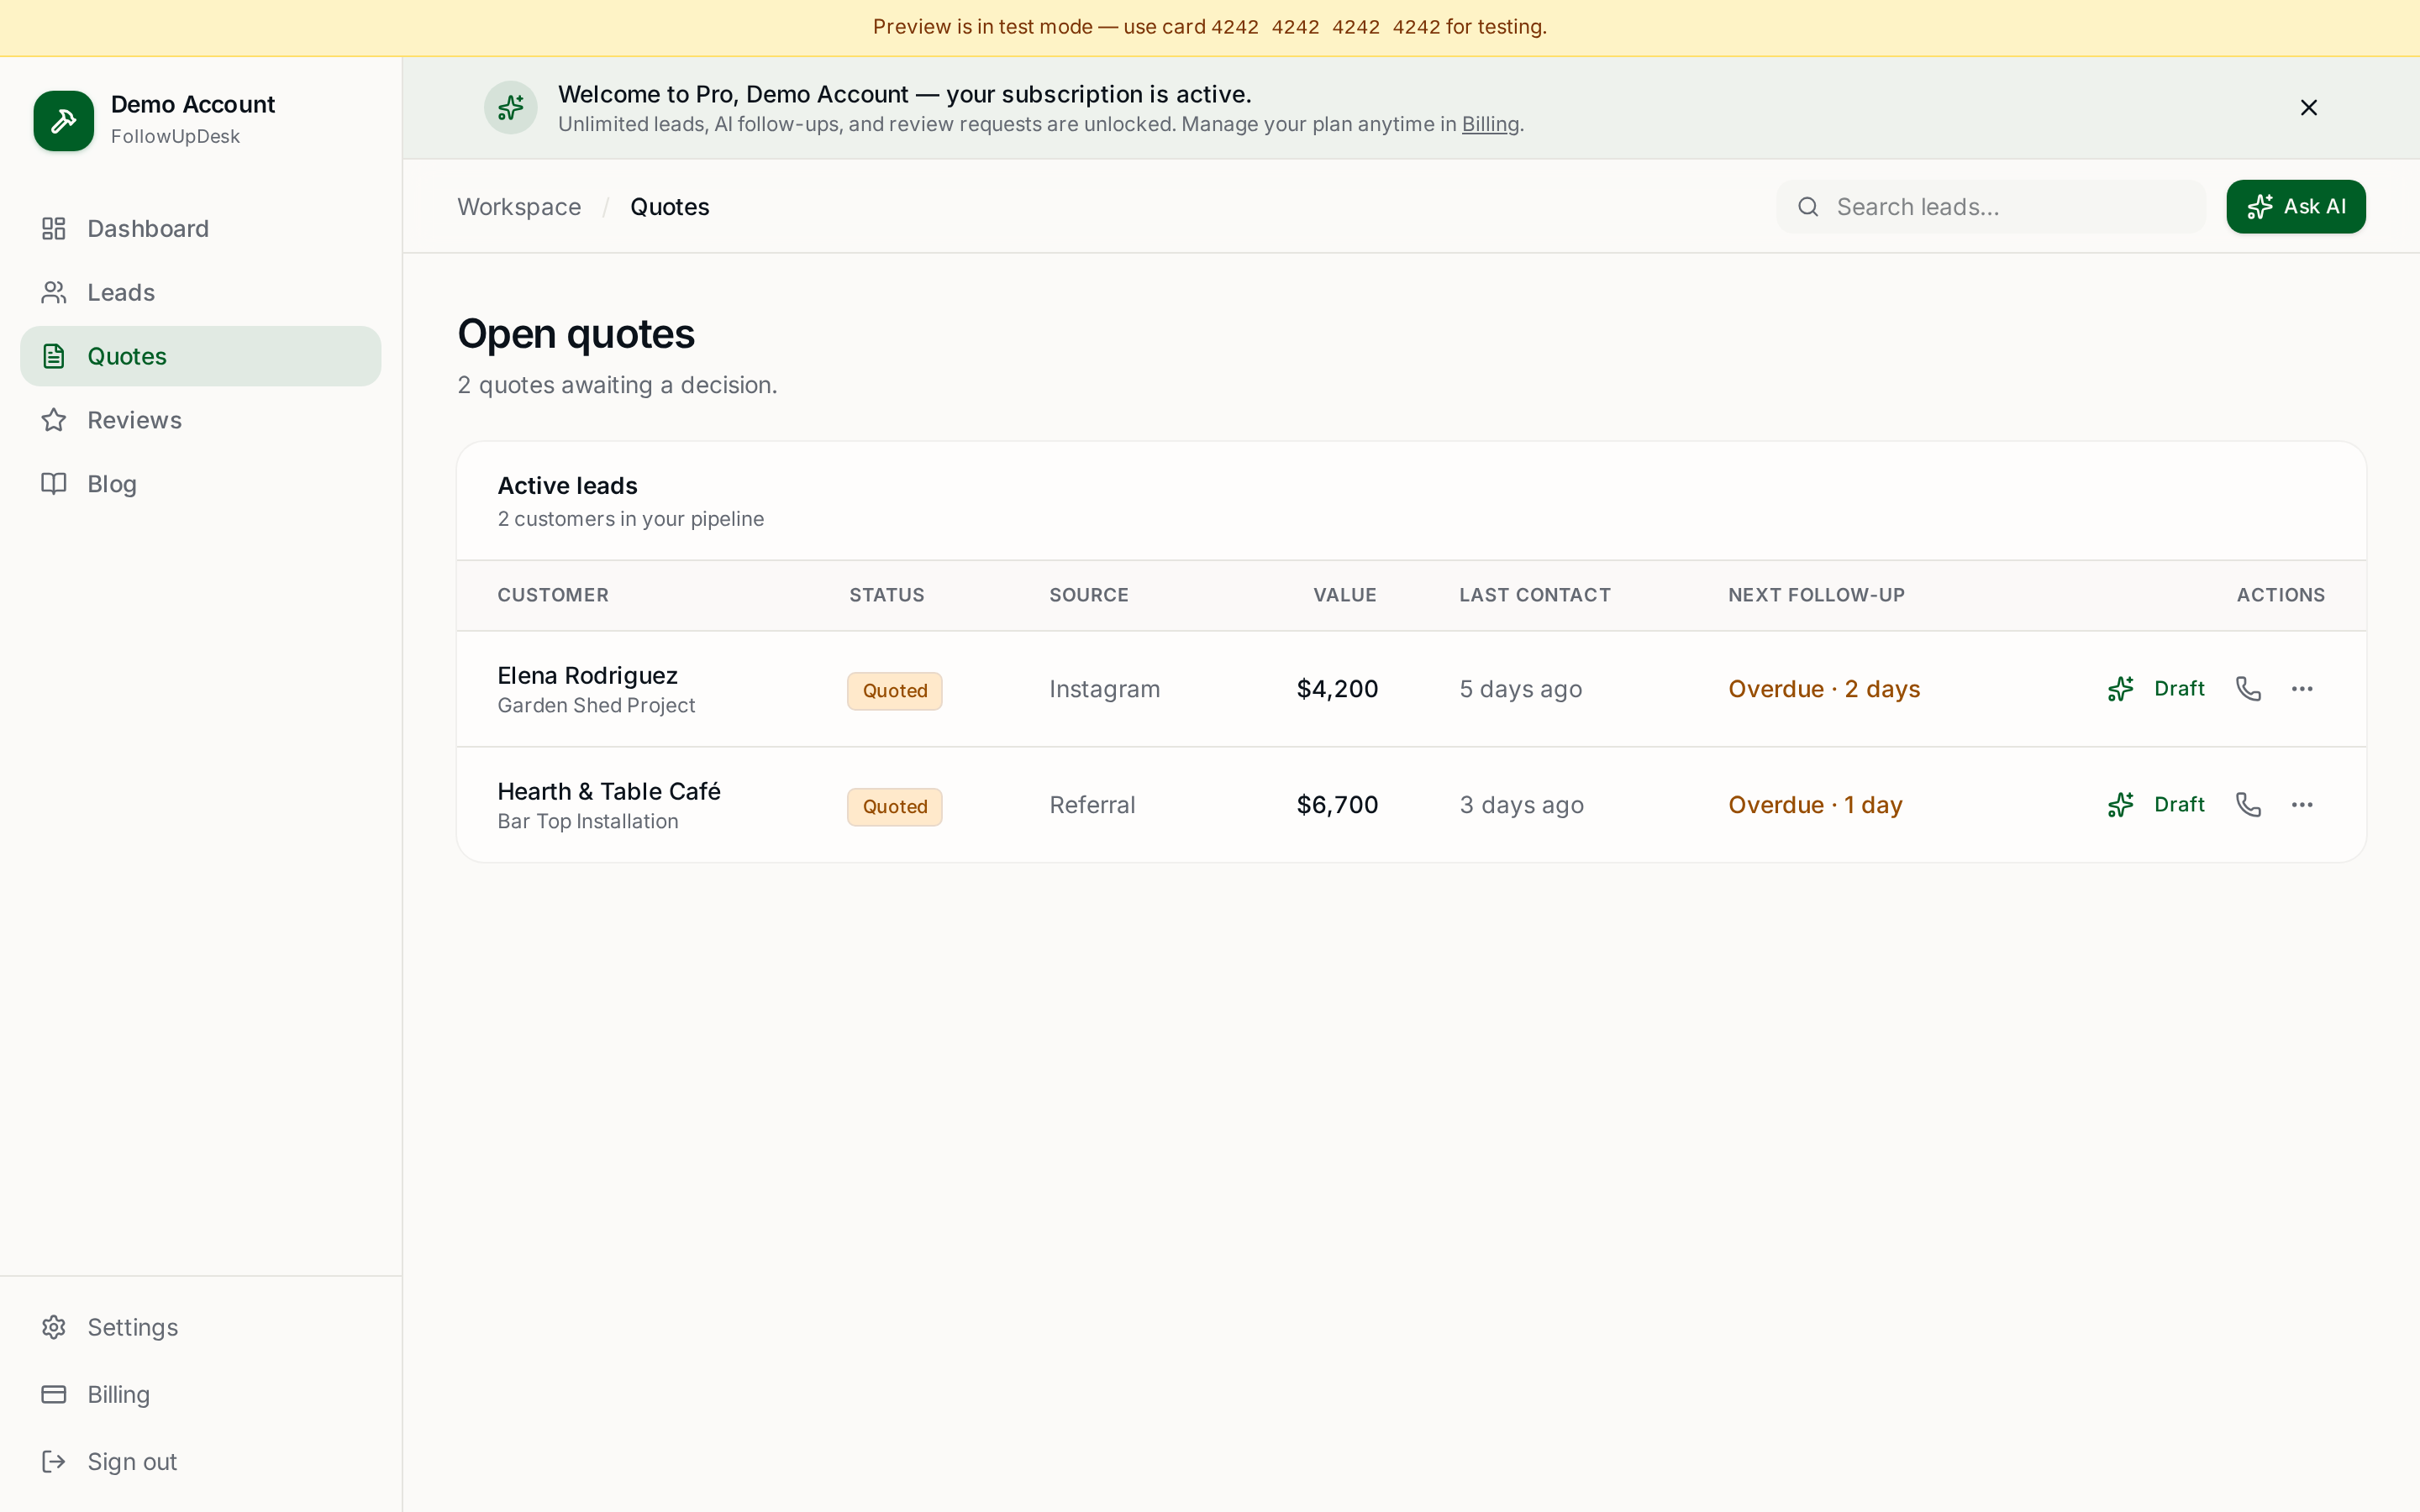Click the VALUE column header
The width and height of the screenshot is (2420, 1512).
pos(1345,595)
